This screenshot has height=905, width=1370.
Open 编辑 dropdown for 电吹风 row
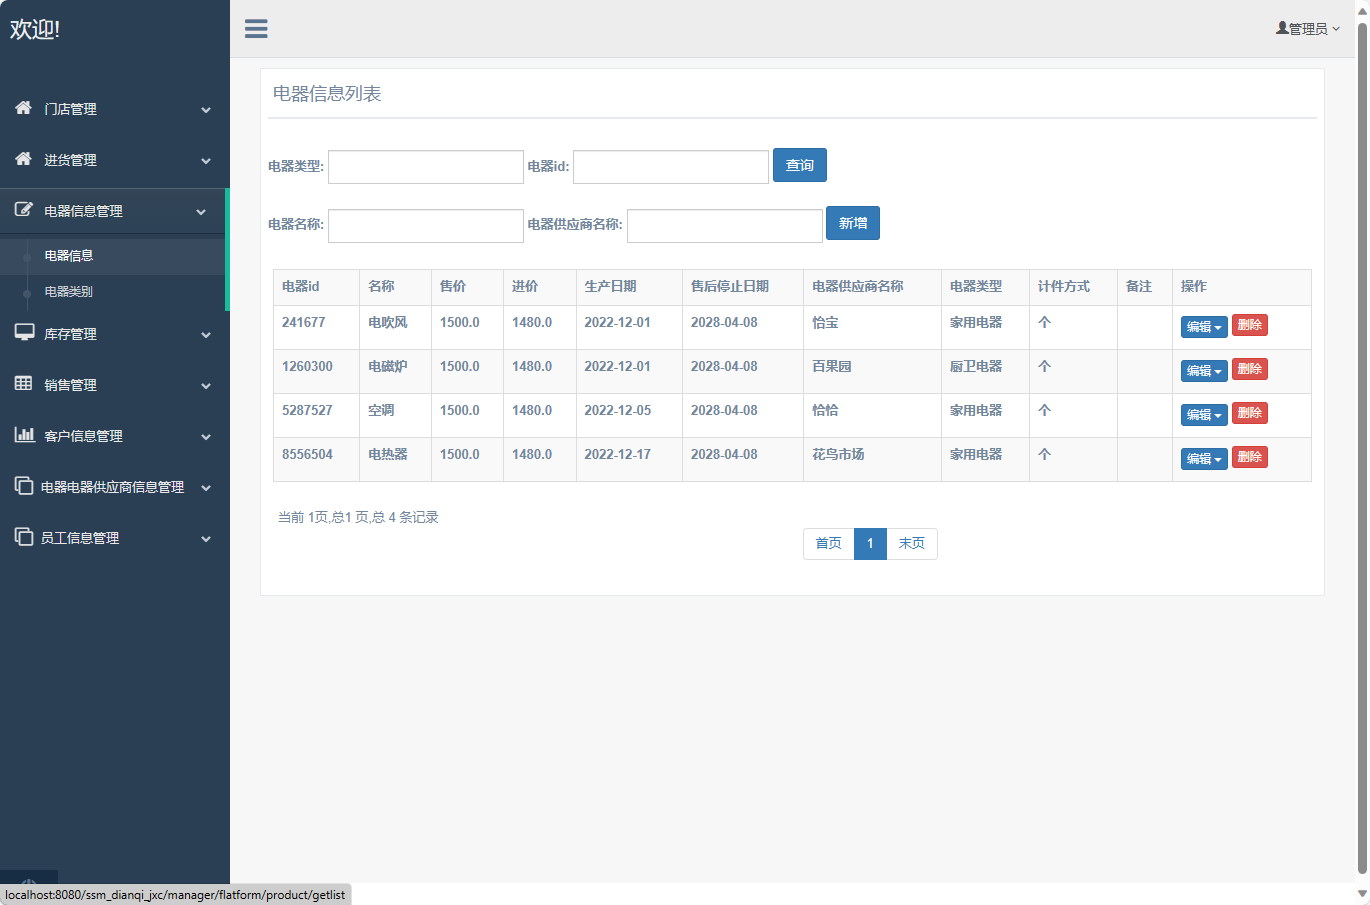1203,327
